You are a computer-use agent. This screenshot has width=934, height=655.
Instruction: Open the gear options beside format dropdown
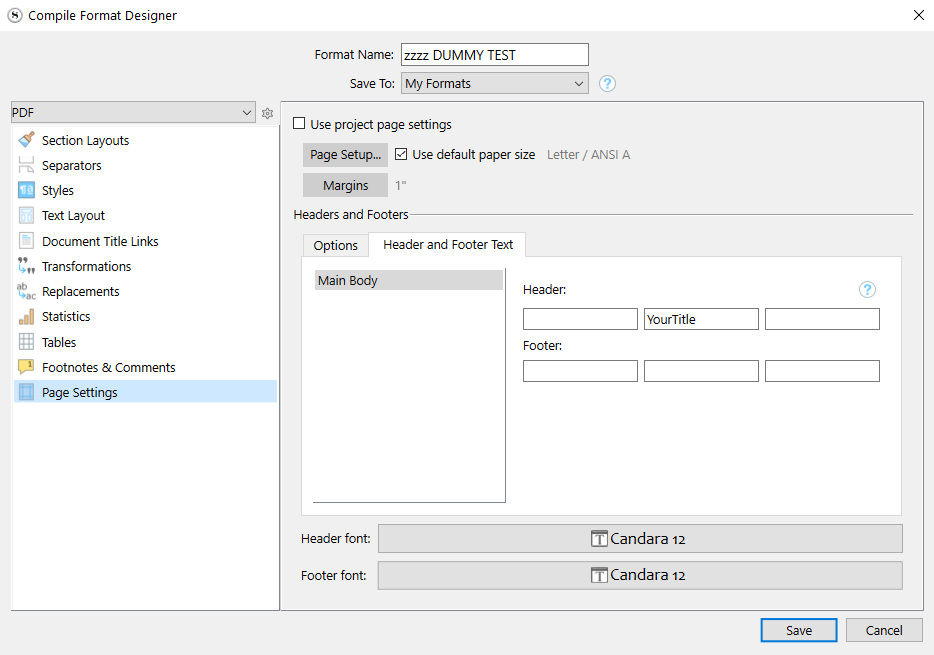click(x=268, y=114)
